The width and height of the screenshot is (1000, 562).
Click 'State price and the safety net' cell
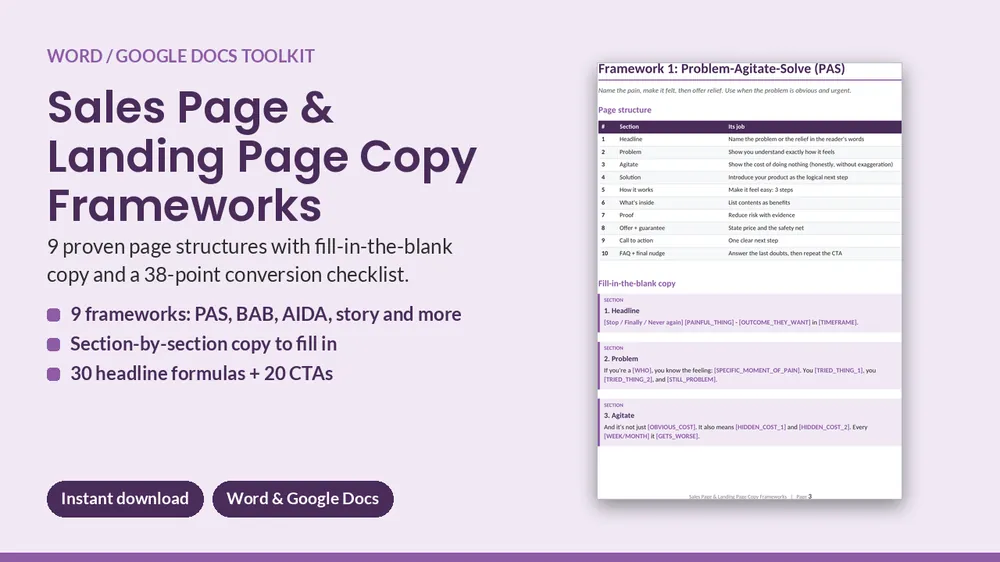(x=766, y=228)
